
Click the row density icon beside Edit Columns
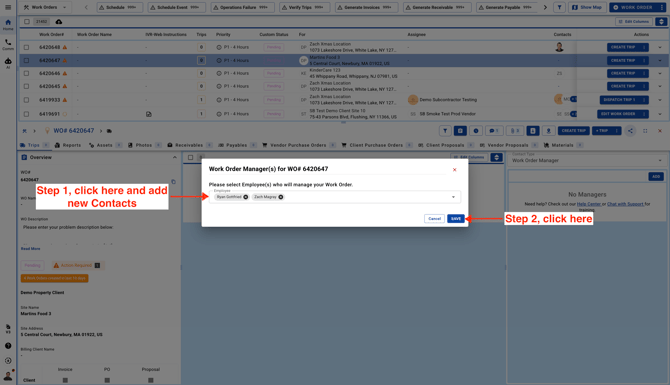(x=661, y=21)
